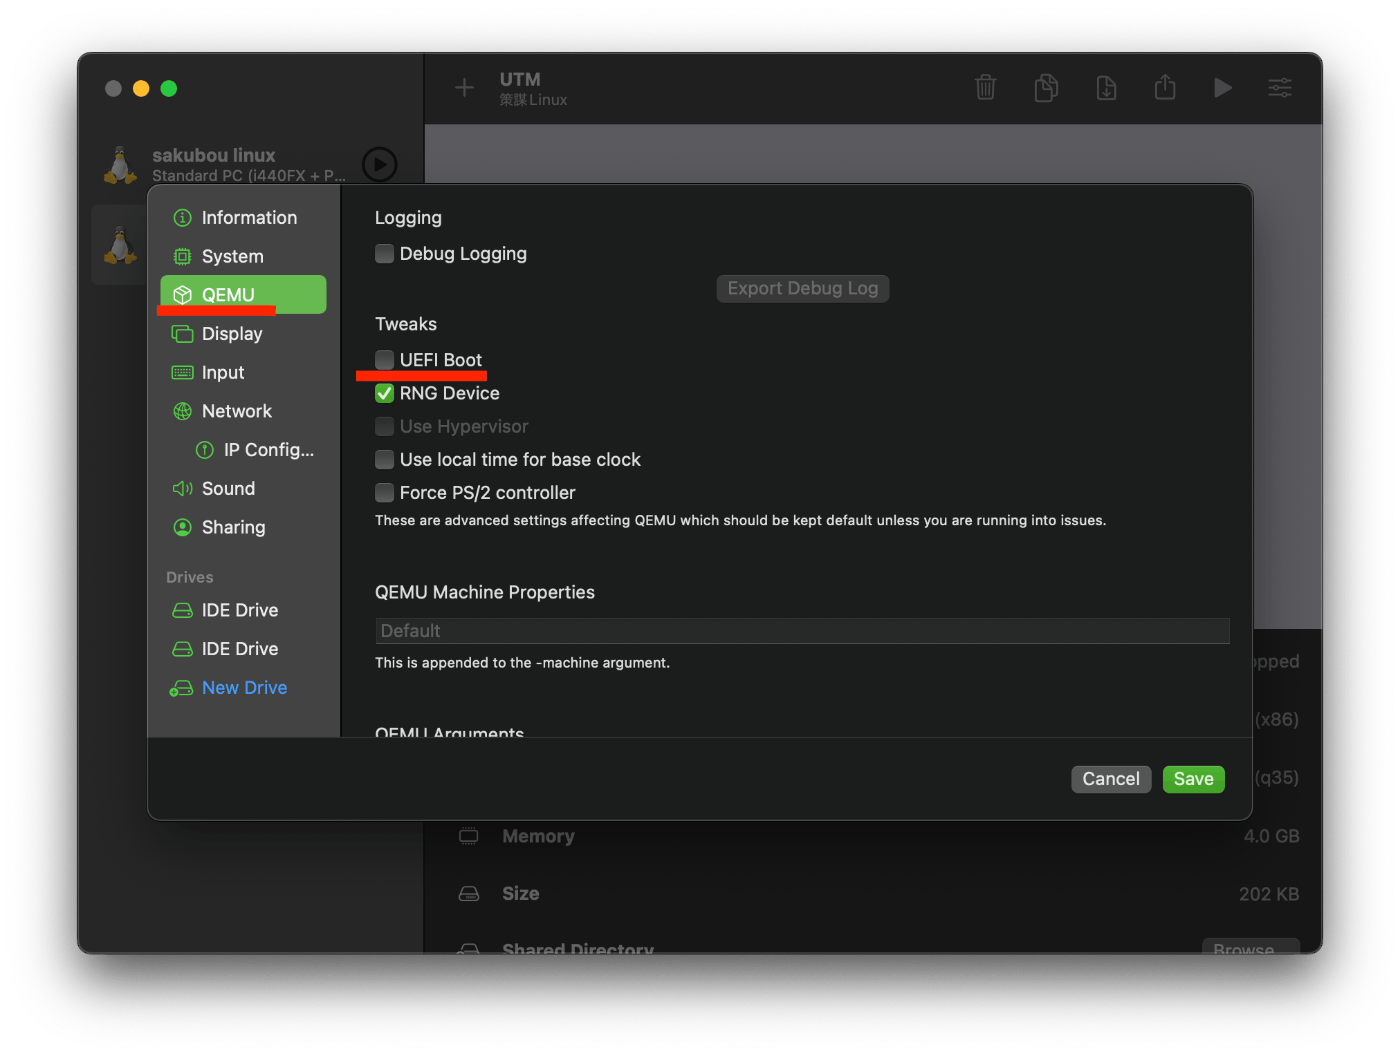Image resolution: width=1400 pixels, height=1056 pixels.
Task: Click the Export Debug Log button
Action: pos(803,288)
